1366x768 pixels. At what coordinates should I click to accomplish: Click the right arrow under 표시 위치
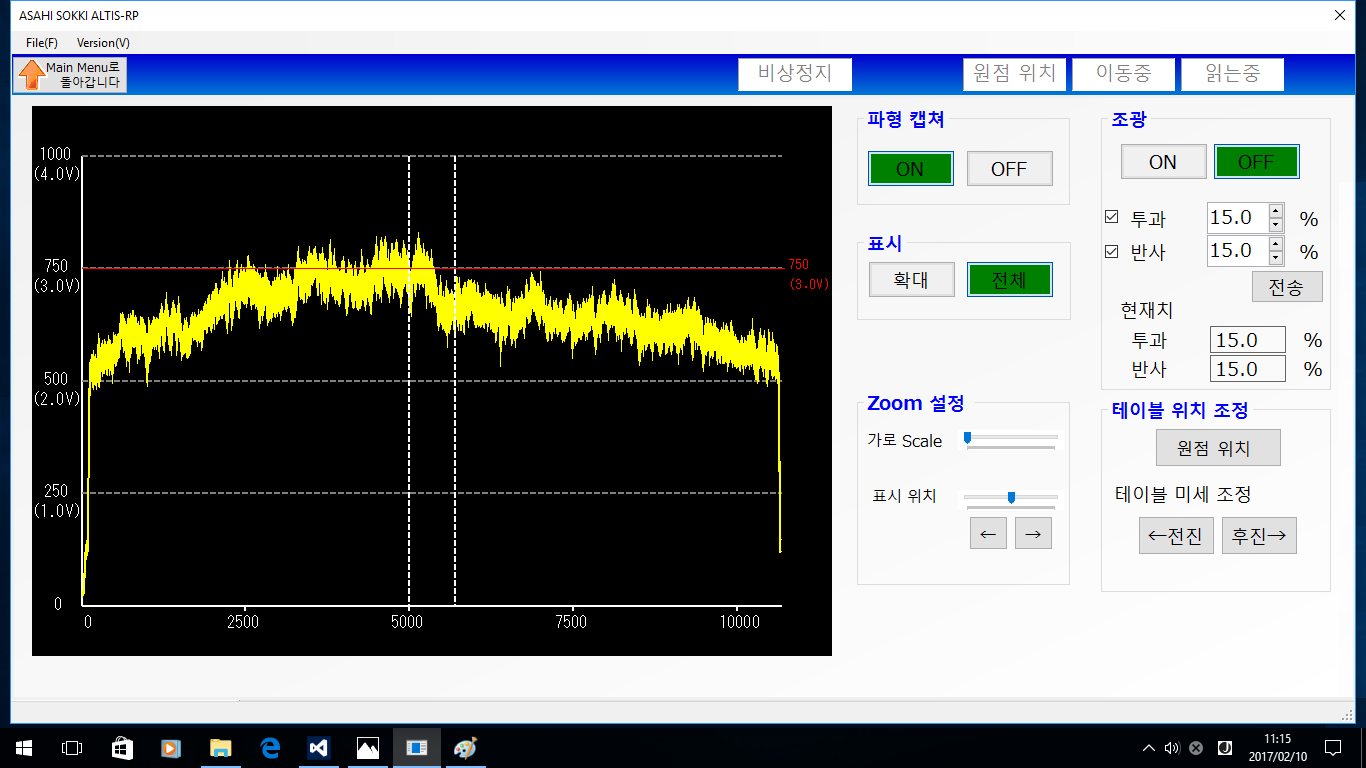[1033, 534]
